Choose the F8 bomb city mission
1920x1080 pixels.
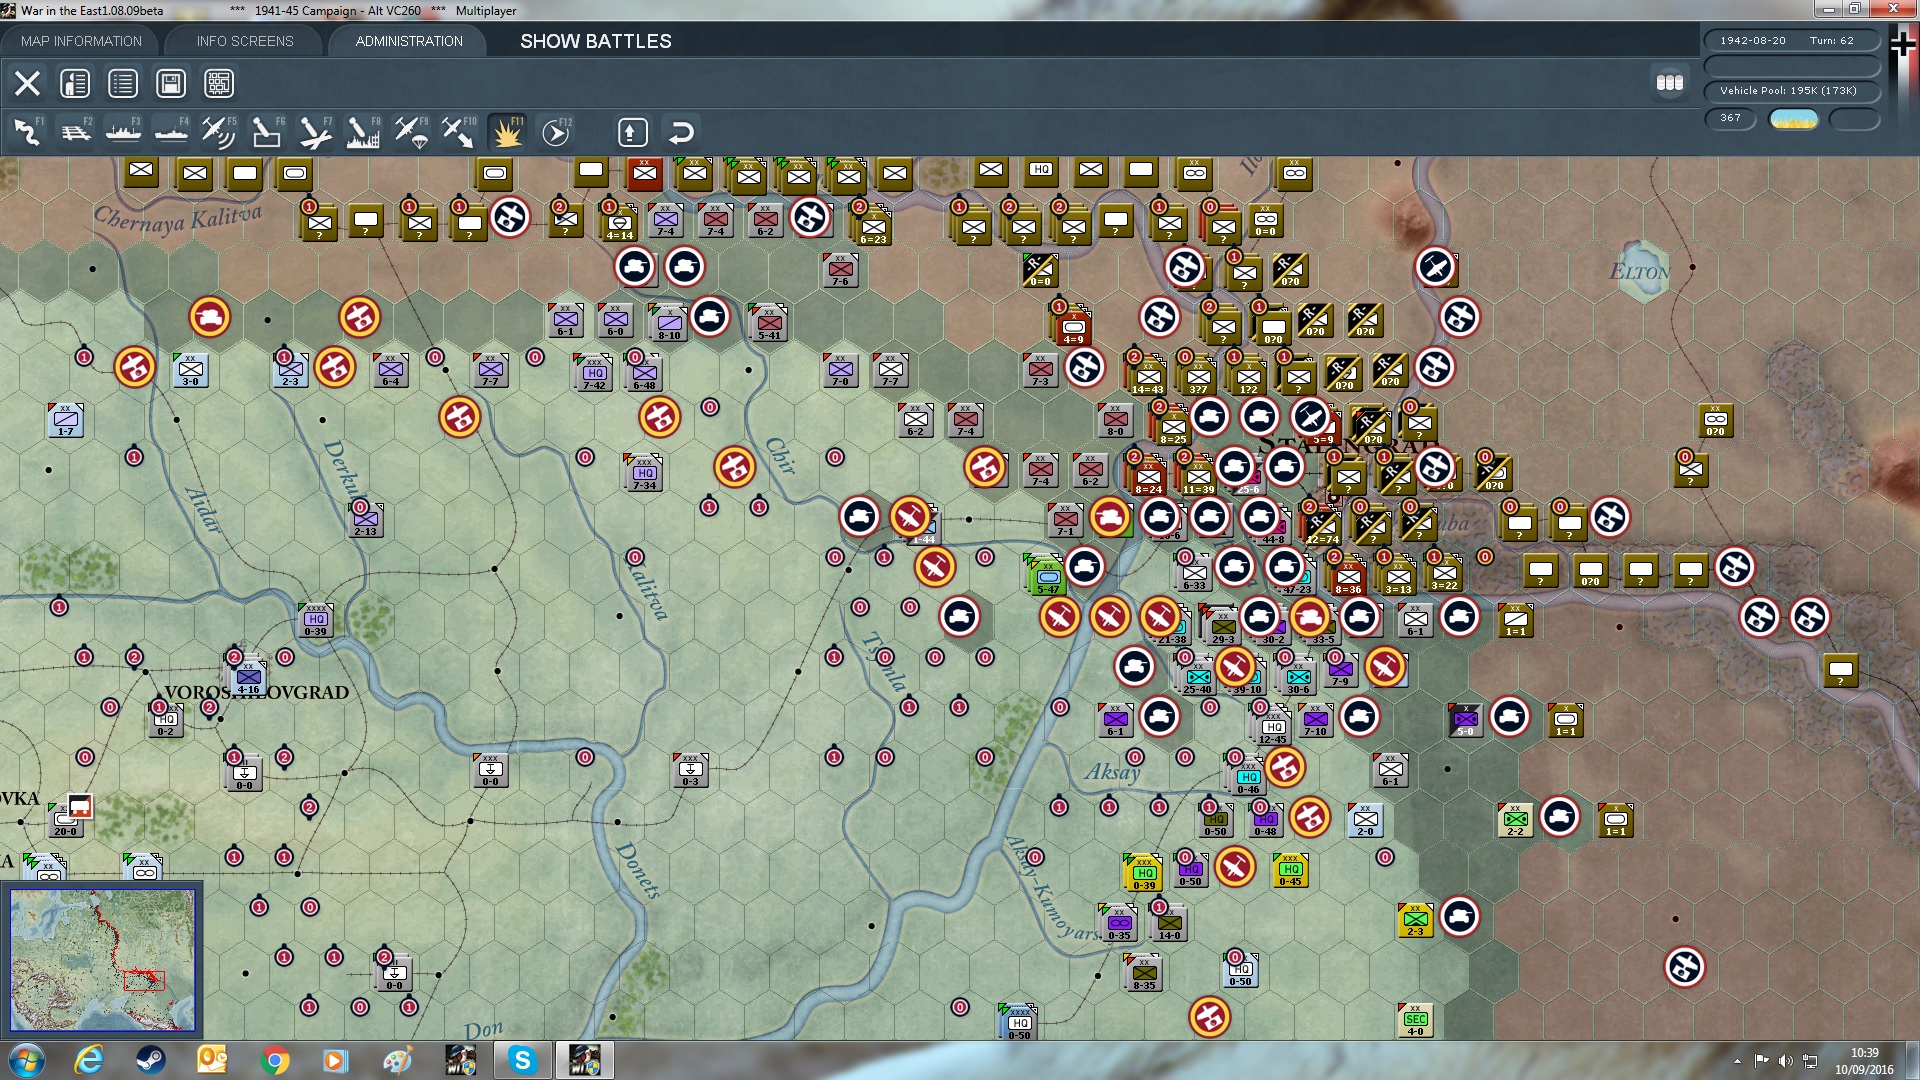tap(362, 131)
